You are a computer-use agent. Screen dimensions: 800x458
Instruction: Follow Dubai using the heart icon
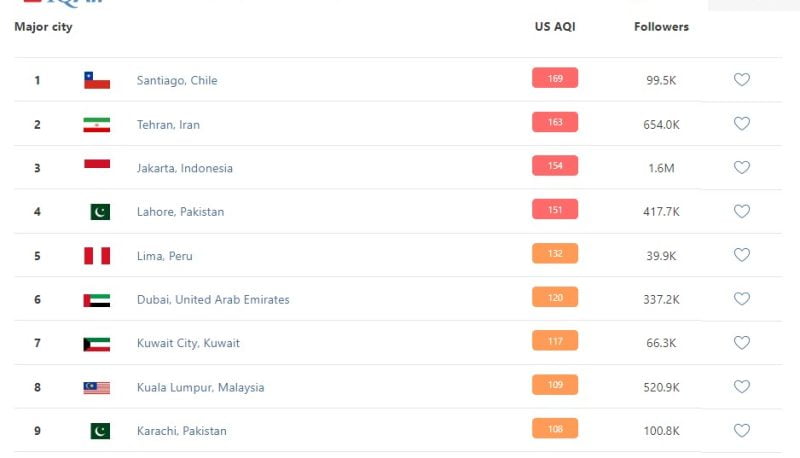(x=741, y=299)
